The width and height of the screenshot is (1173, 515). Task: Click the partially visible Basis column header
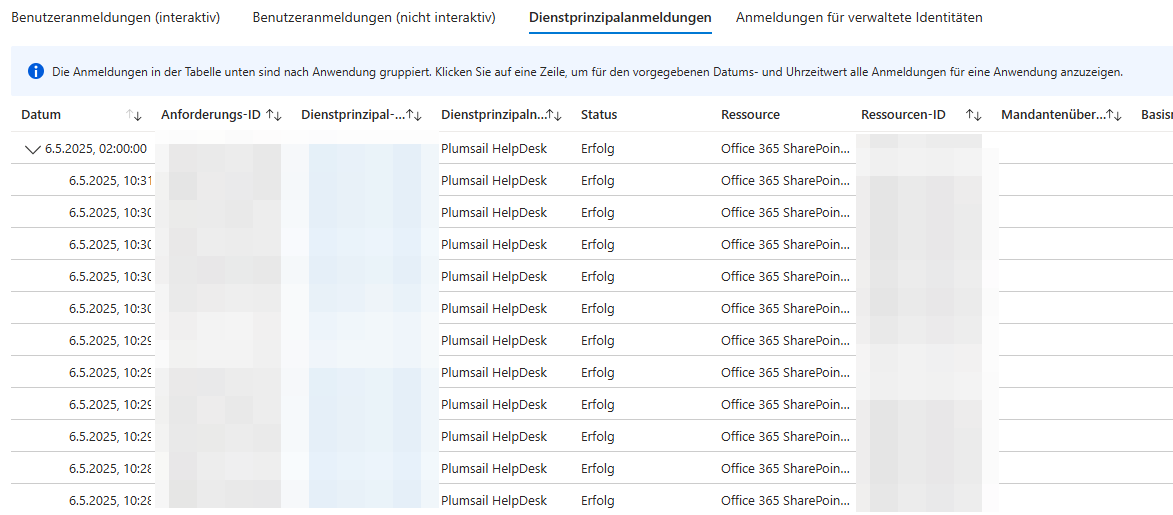[1156, 115]
